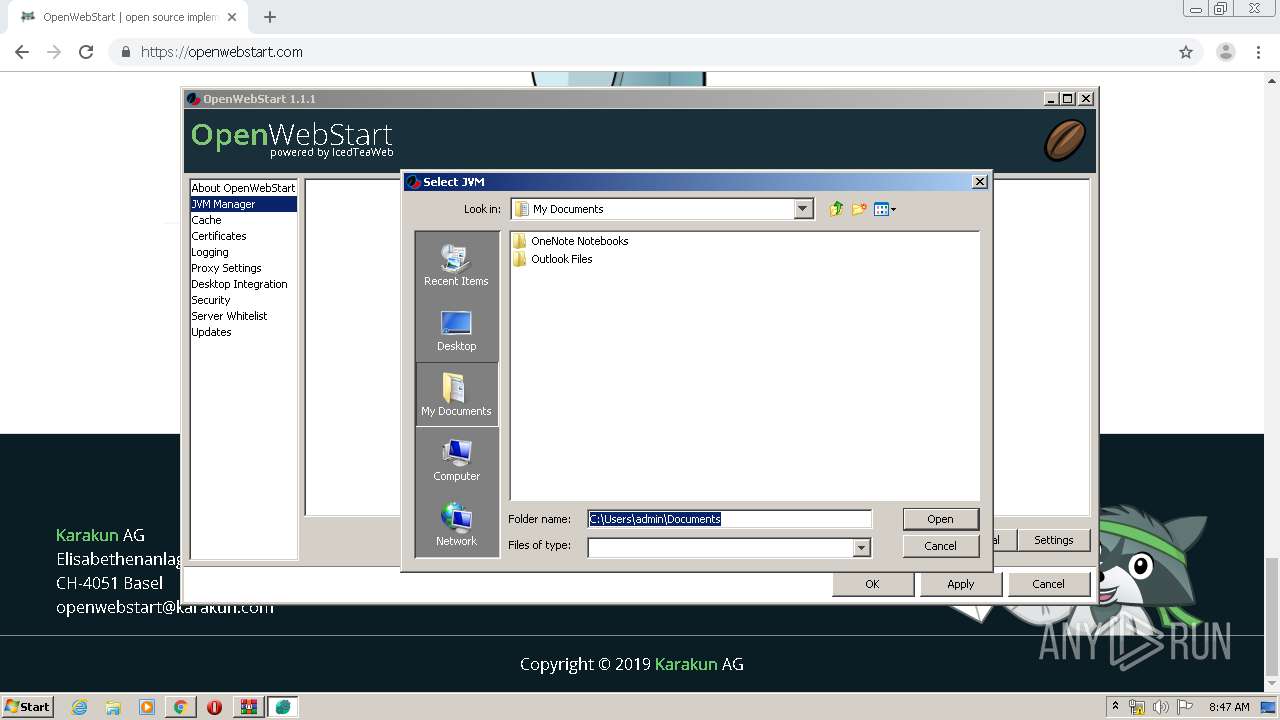The image size is (1280, 720).
Task: Open the Chrome profile avatar menu
Action: [1225, 52]
